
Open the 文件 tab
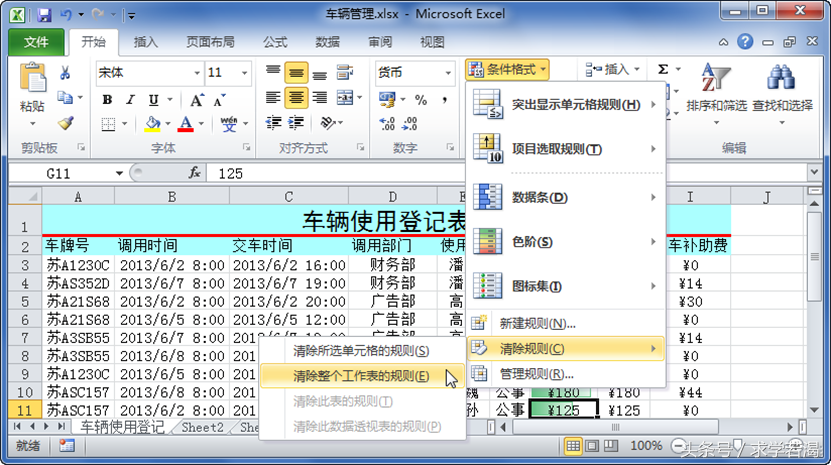36,42
